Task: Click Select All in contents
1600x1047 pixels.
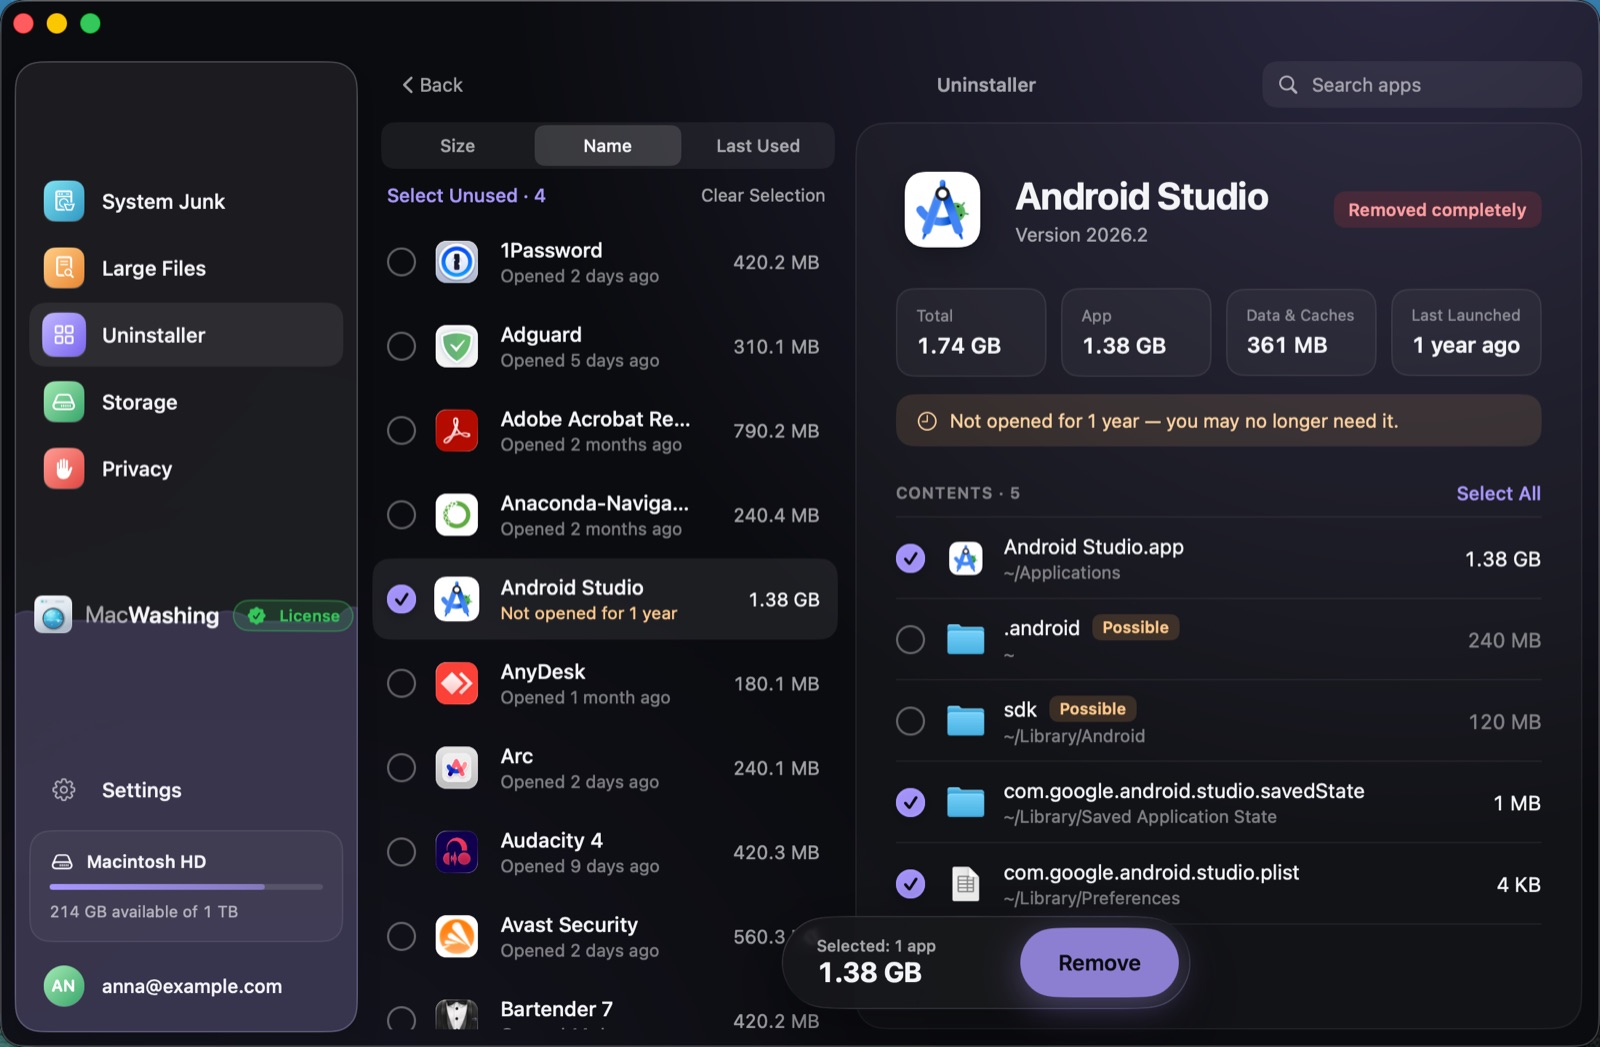Action: (1498, 493)
